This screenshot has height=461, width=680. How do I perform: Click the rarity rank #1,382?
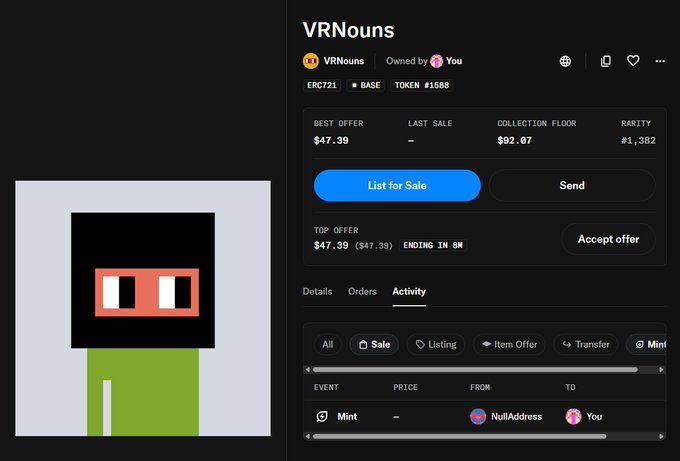coord(638,141)
